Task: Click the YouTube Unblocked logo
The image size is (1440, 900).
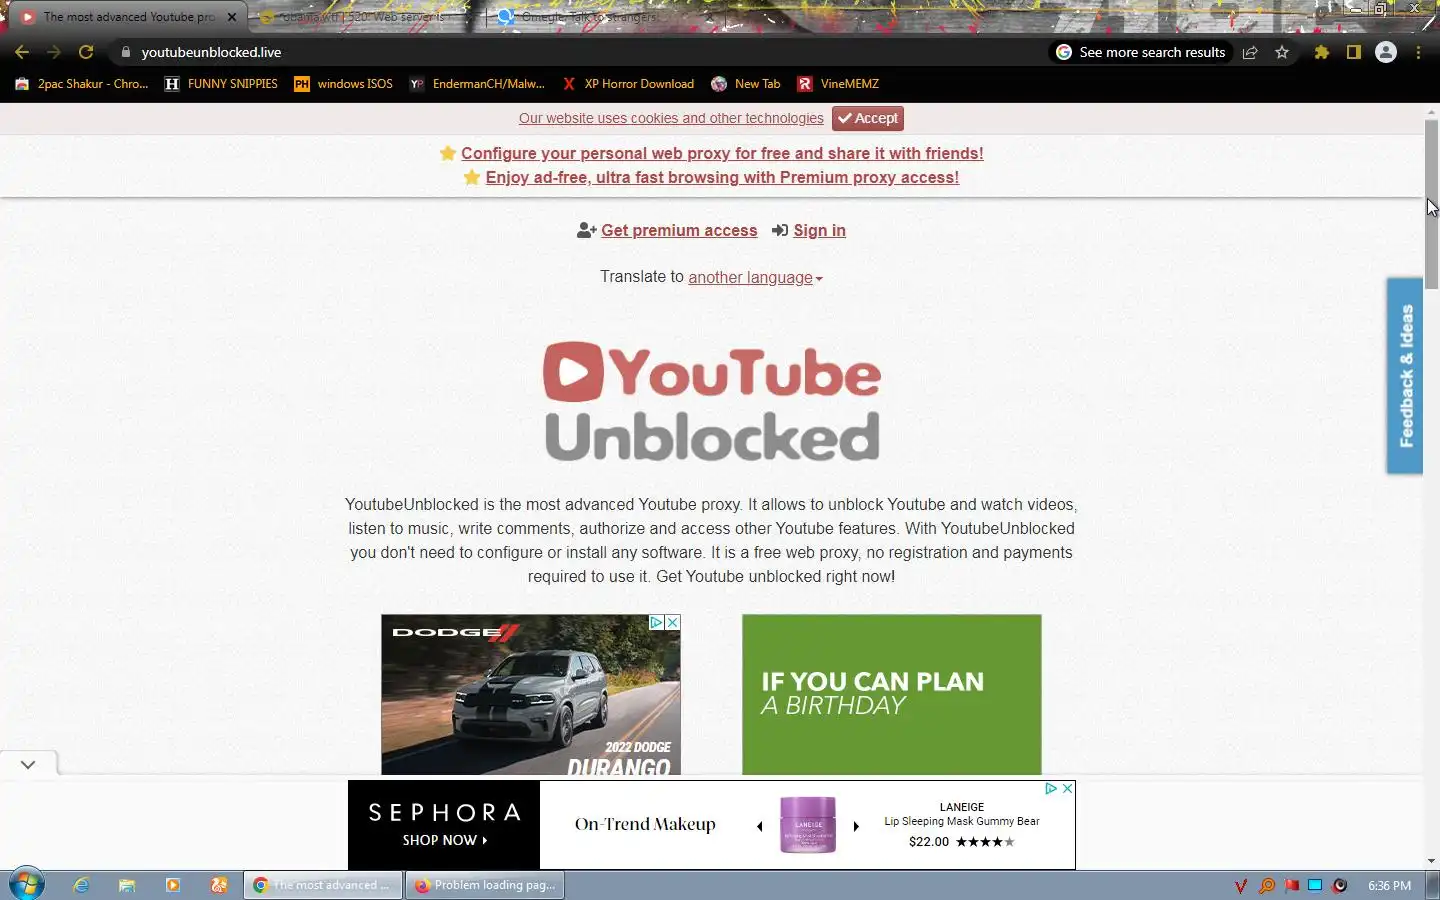Action: point(712,401)
